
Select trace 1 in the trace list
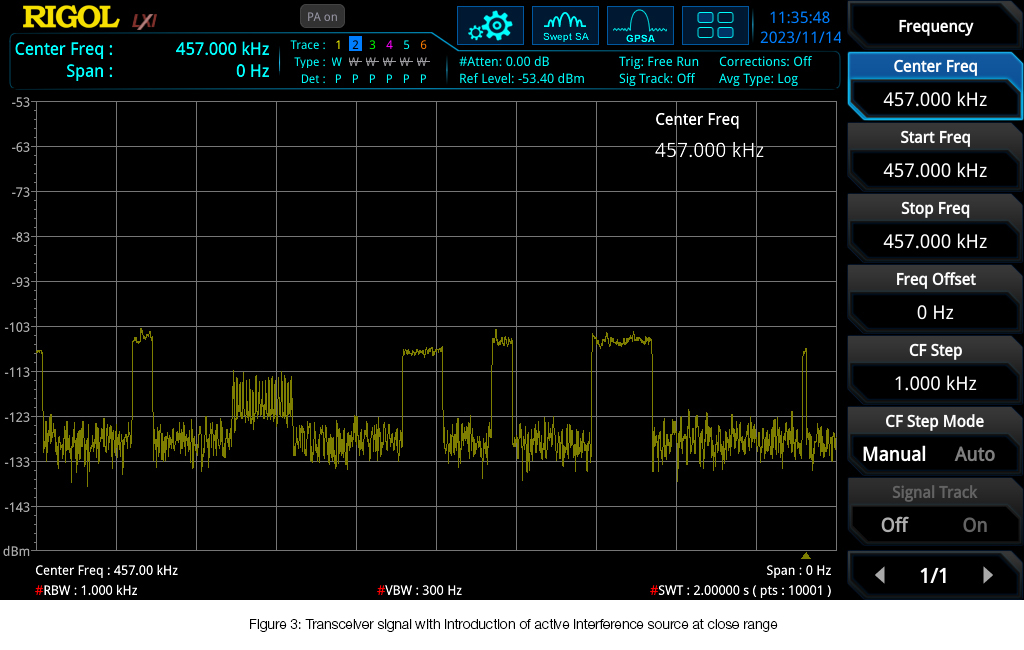point(338,44)
